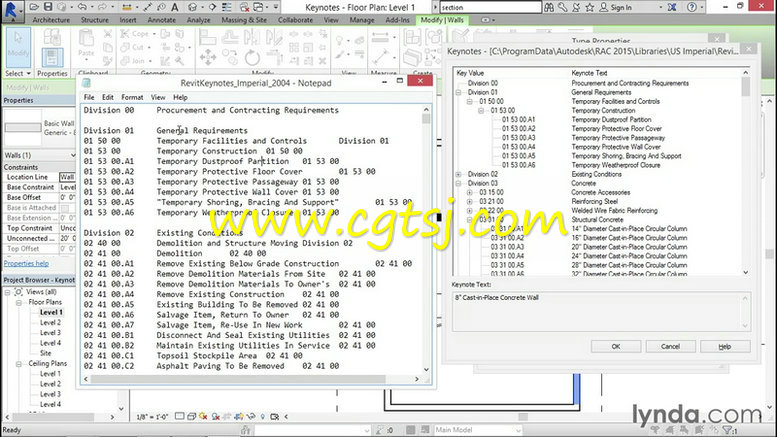Click the Section tool icon
Screen dimensions: 777x437
[x=213, y=7]
